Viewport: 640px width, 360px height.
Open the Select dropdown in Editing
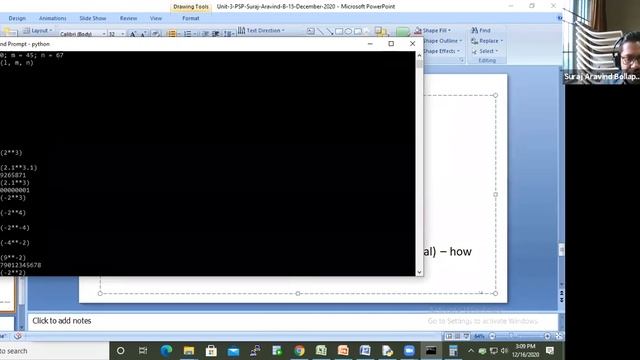[485, 51]
